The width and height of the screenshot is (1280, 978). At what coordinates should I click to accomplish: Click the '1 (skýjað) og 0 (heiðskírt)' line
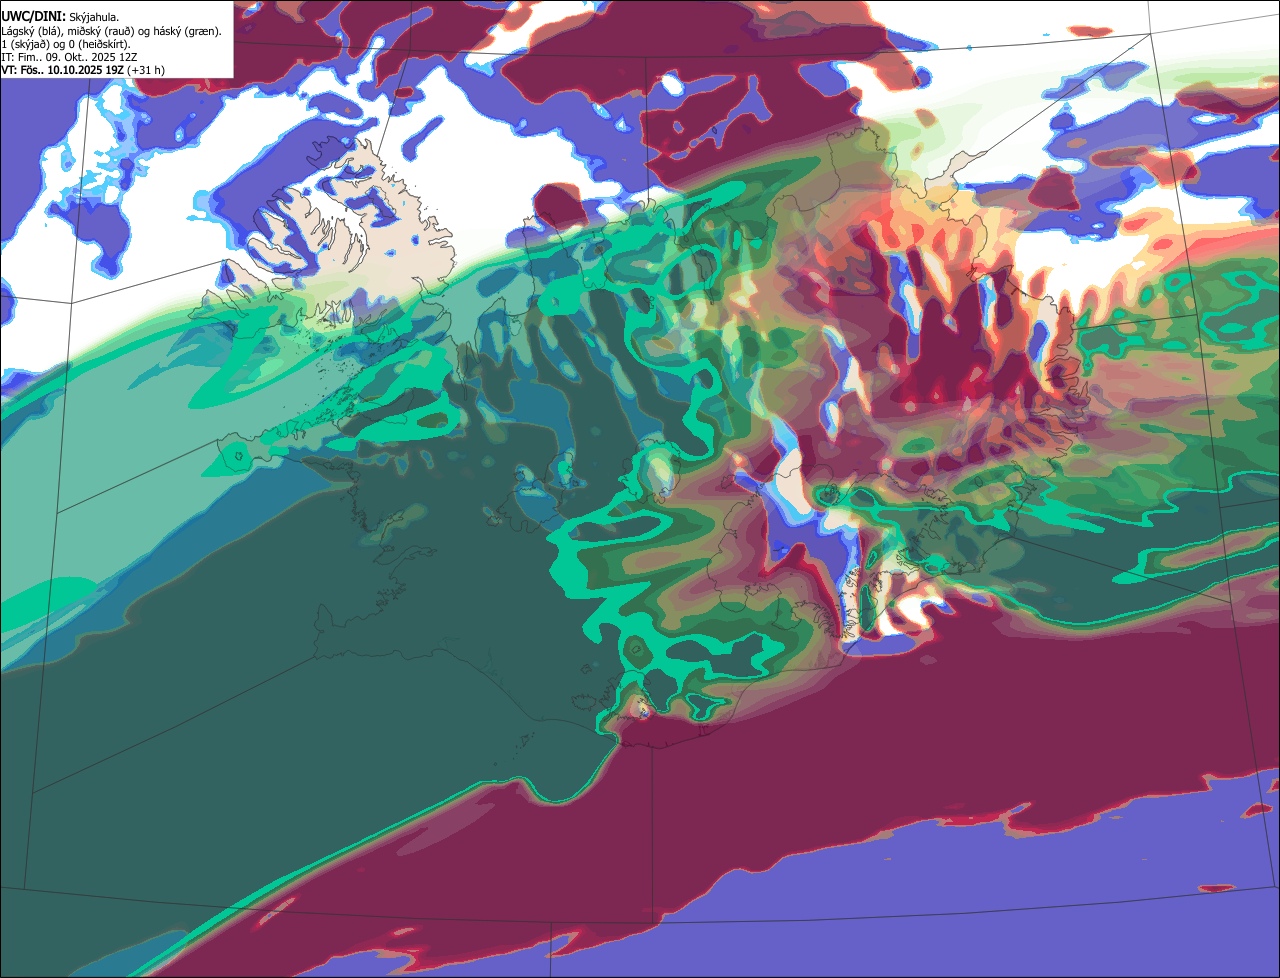[66, 44]
